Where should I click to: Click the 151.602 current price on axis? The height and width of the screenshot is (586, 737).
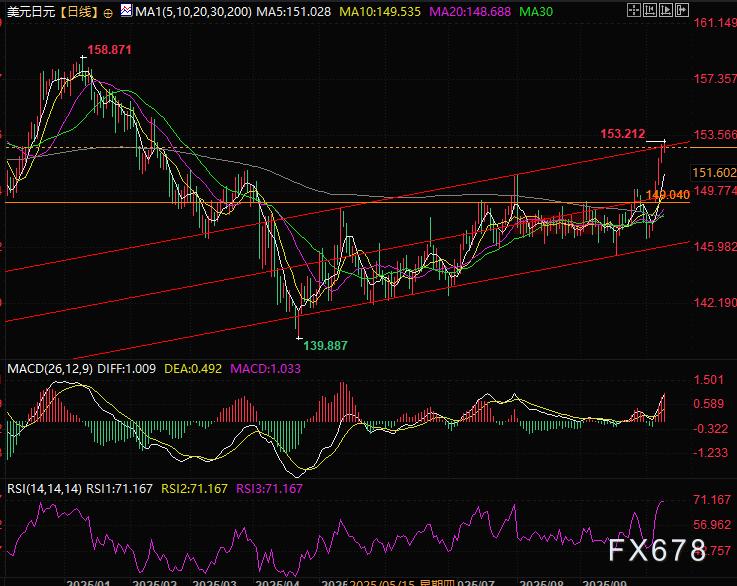pyautogui.click(x=714, y=173)
